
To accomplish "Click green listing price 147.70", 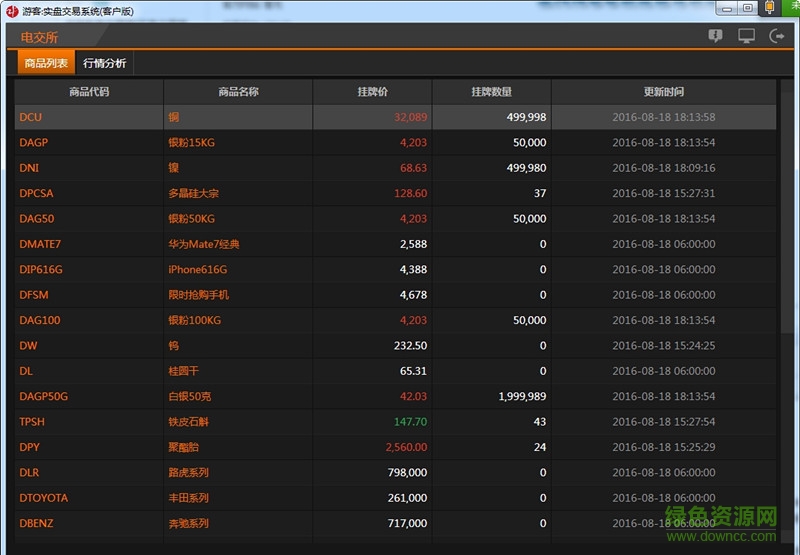I will (411, 422).
